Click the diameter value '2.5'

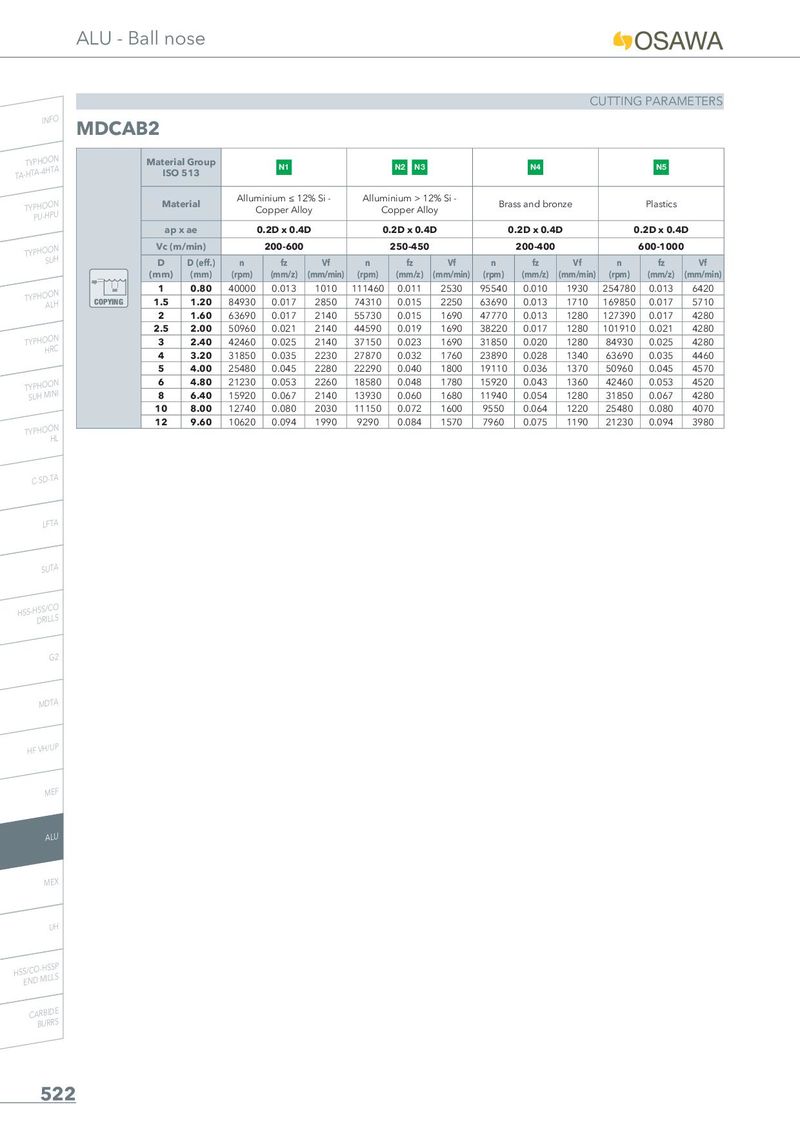(161, 328)
